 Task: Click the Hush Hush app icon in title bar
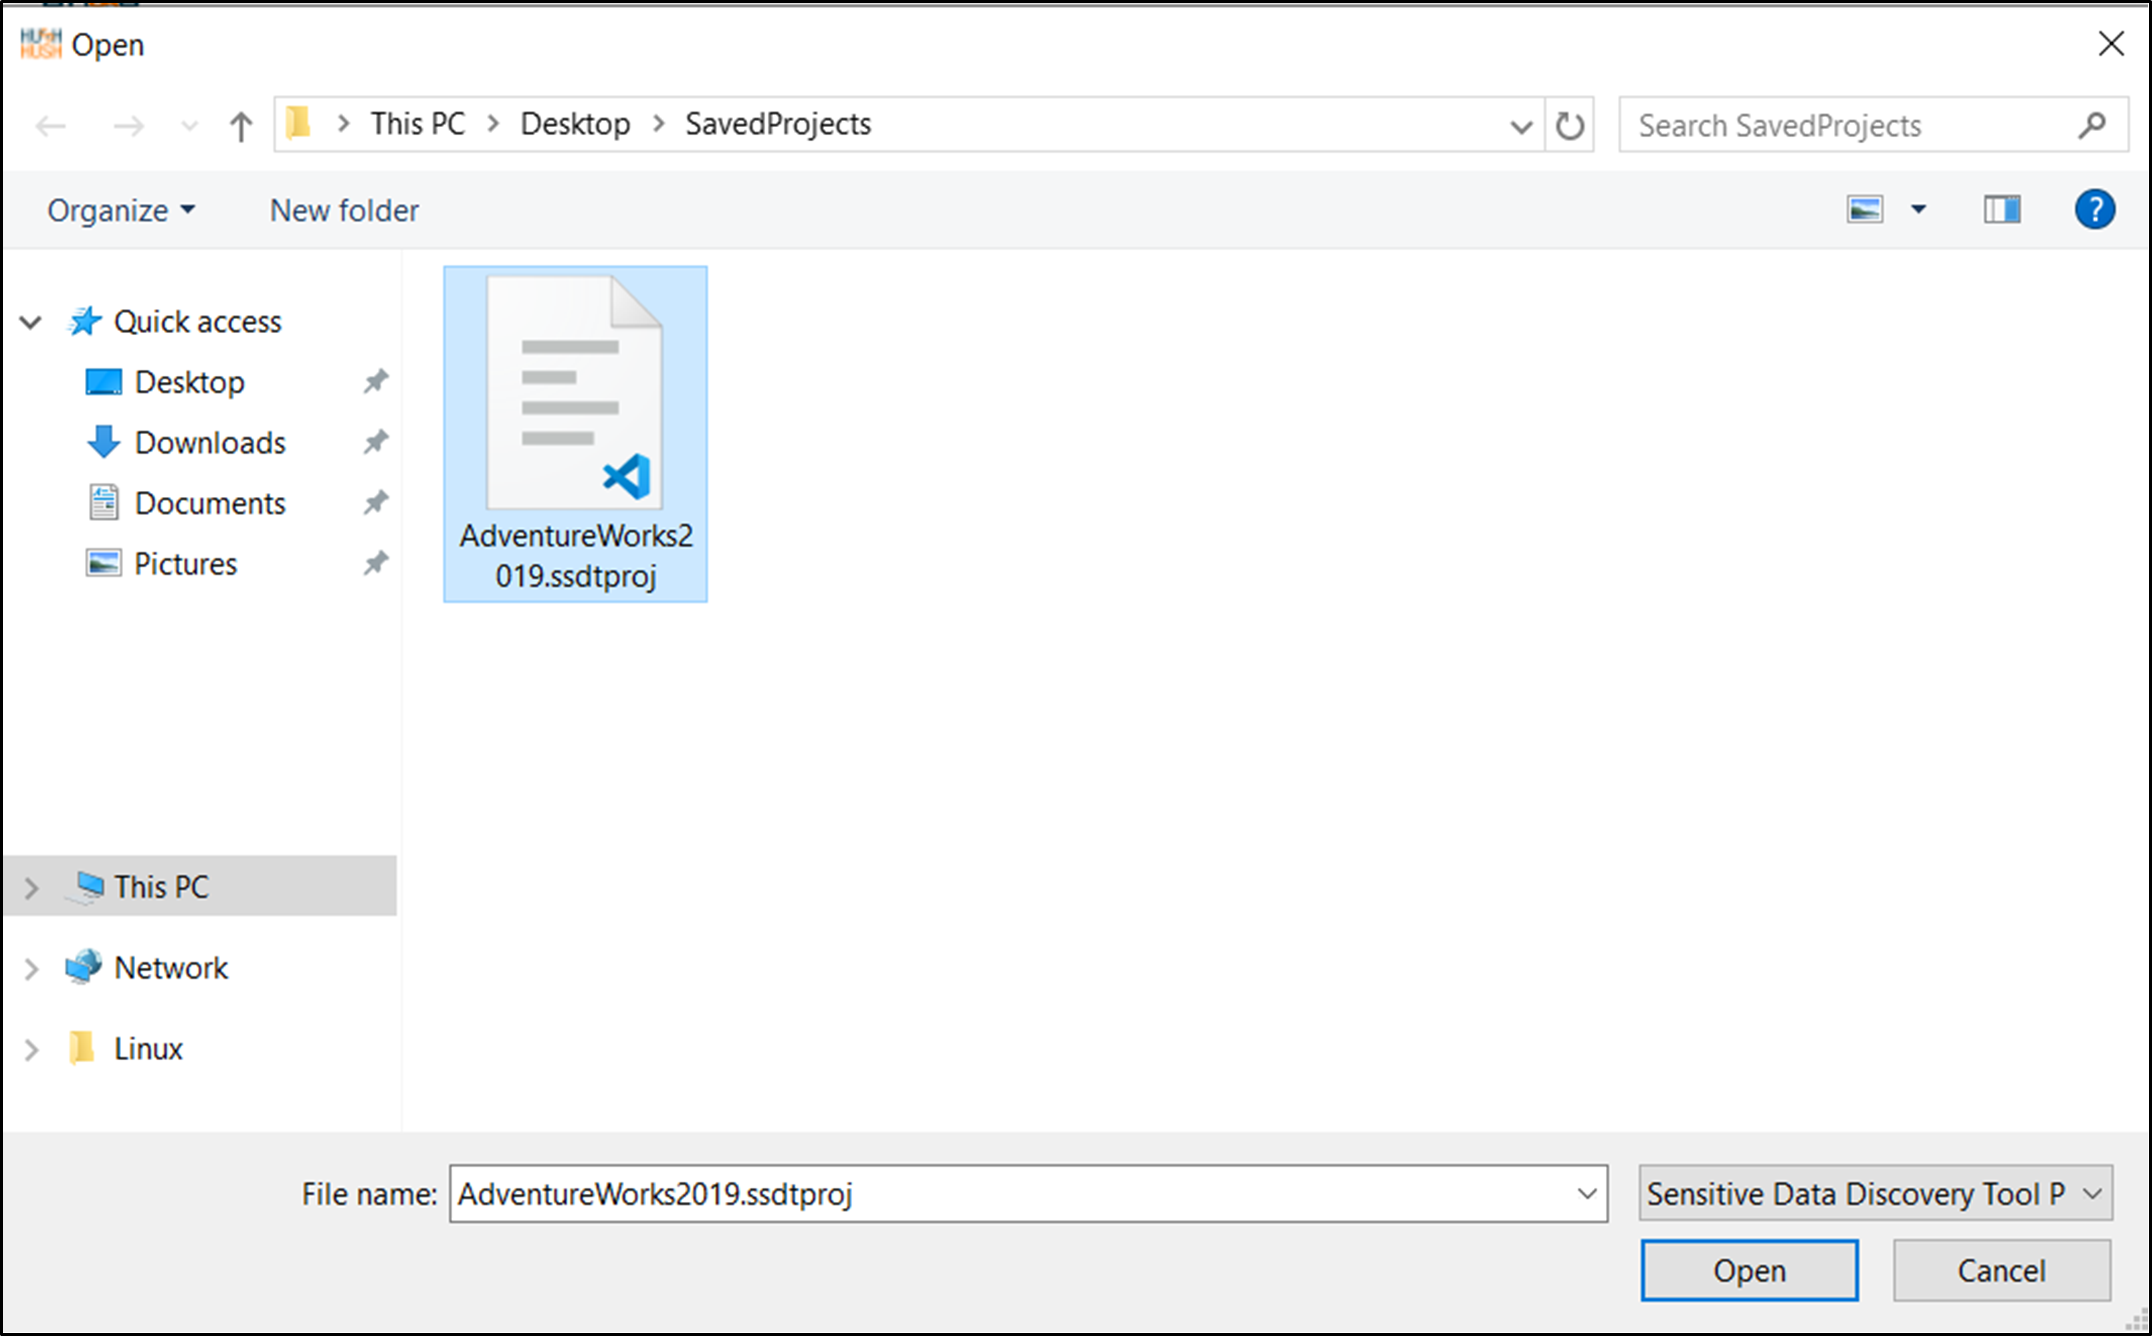pyautogui.click(x=41, y=44)
